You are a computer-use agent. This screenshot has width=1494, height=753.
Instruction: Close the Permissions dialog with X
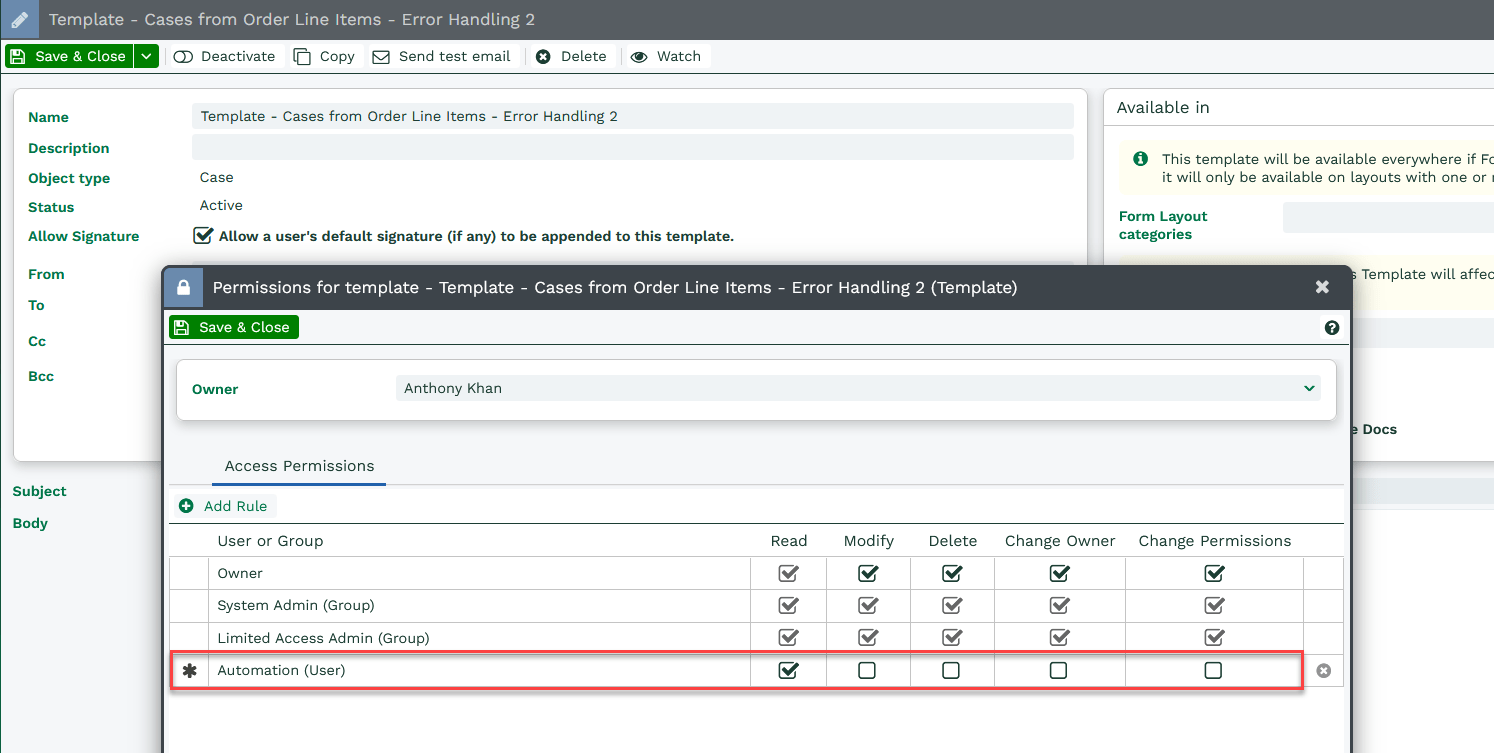[1322, 287]
